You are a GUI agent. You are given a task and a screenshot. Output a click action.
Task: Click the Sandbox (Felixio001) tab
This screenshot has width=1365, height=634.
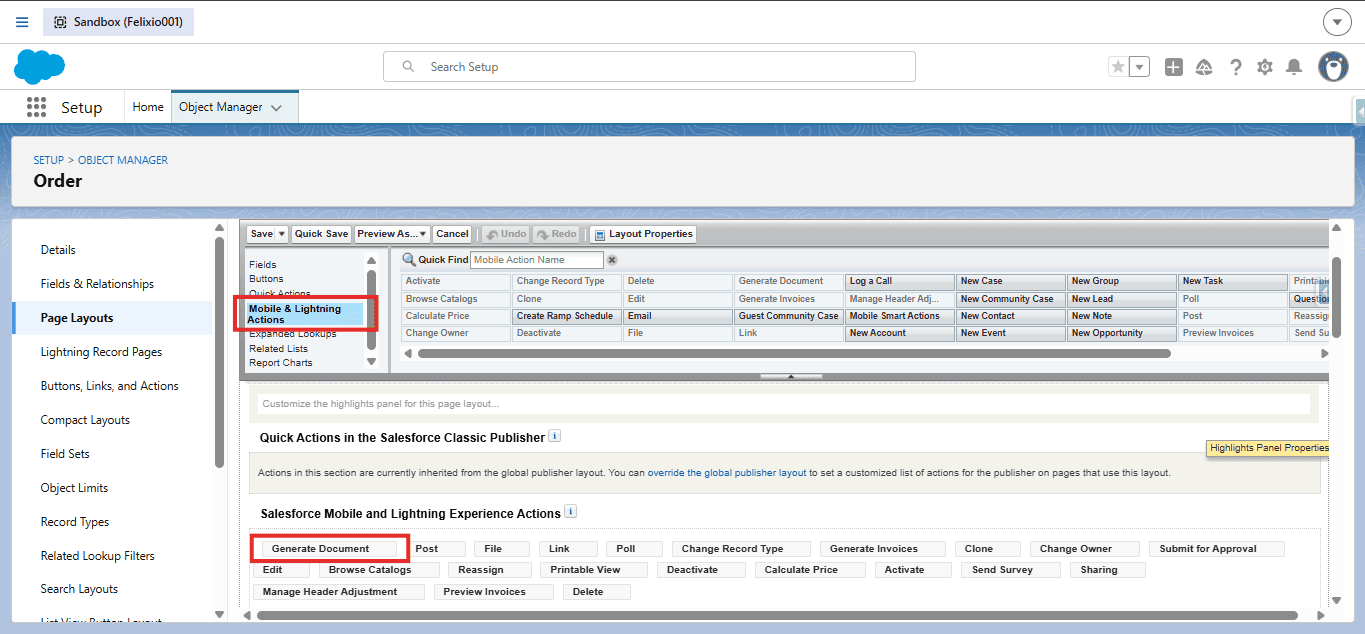point(118,22)
